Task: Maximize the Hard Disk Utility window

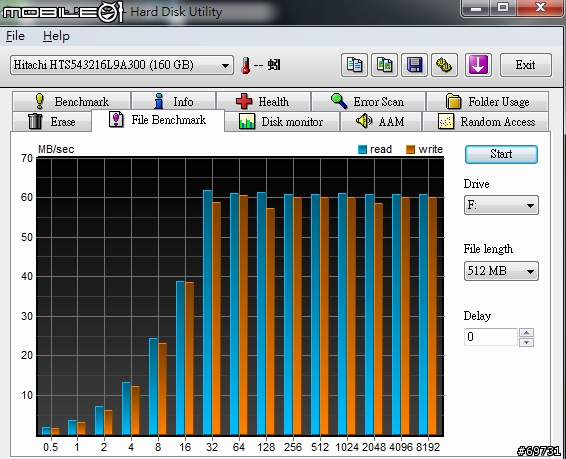Action: [x=503, y=8]
